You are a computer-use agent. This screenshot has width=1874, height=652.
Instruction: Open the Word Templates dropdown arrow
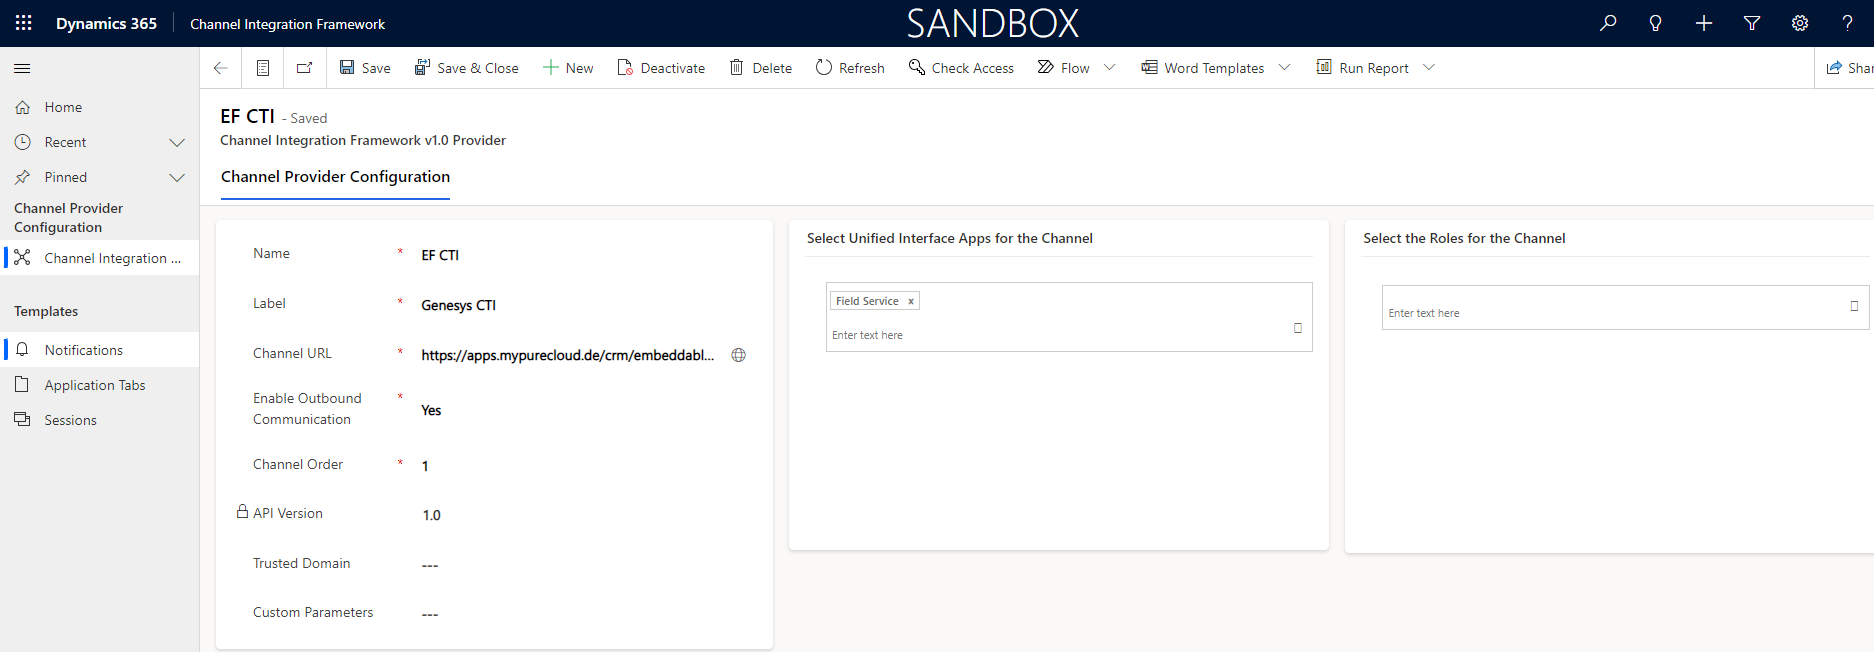pyautogui.click(x=1285, y=68)
